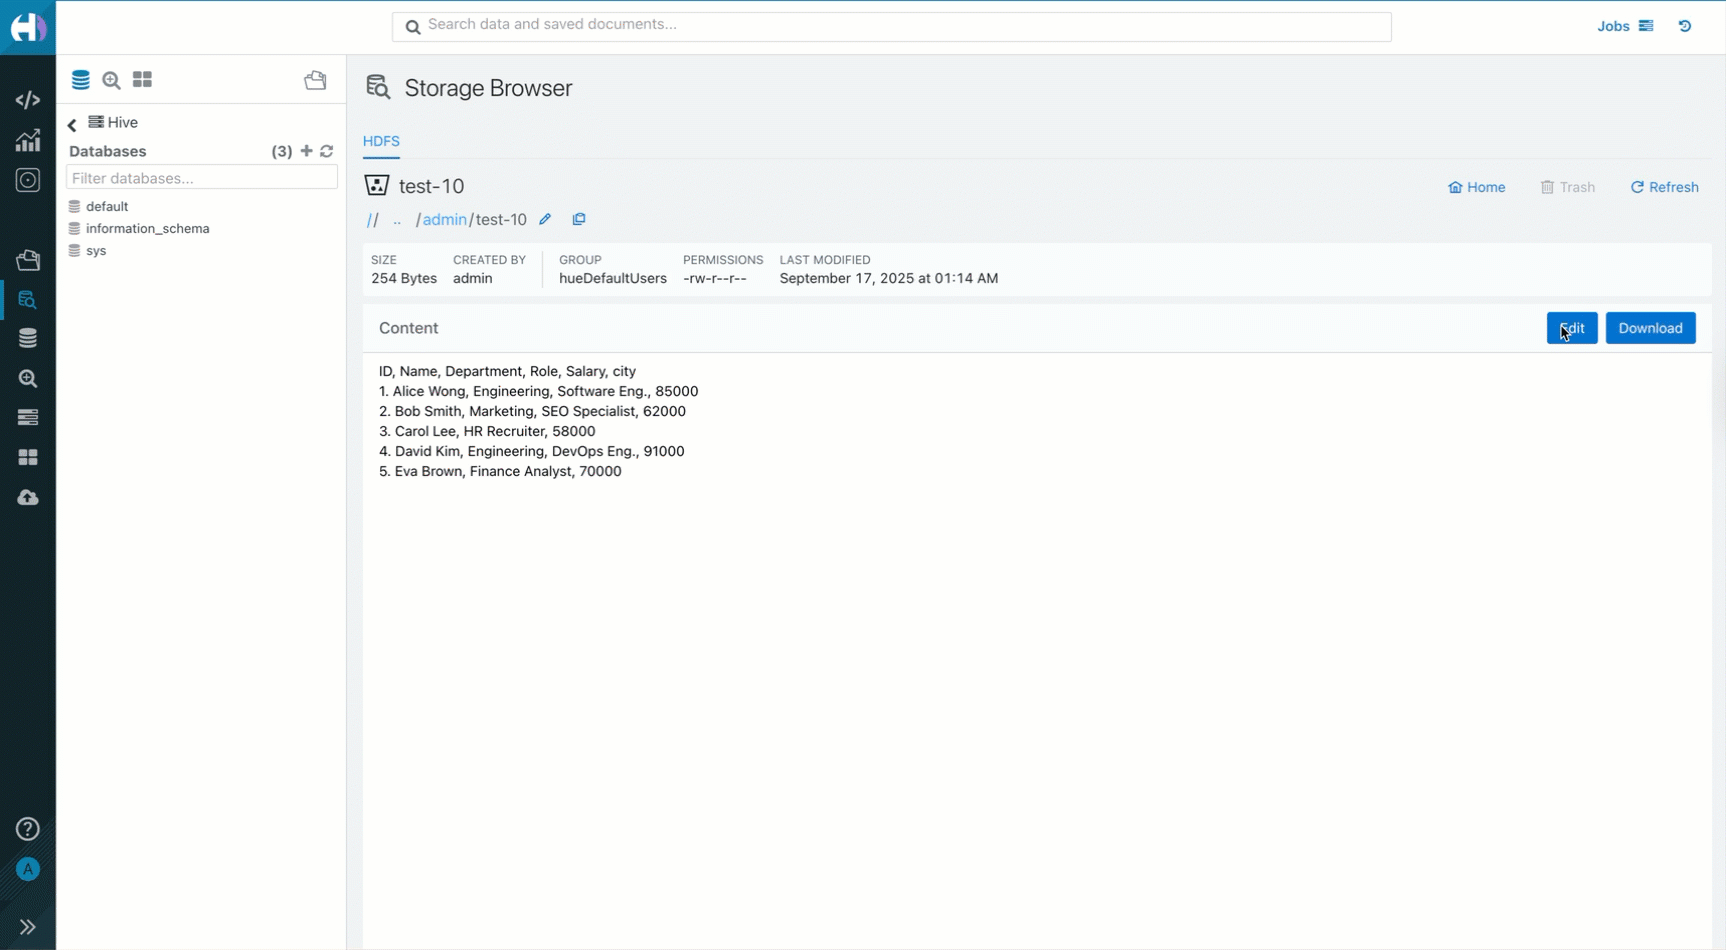Click the Filter databases input field

click(x=202, y=178)
